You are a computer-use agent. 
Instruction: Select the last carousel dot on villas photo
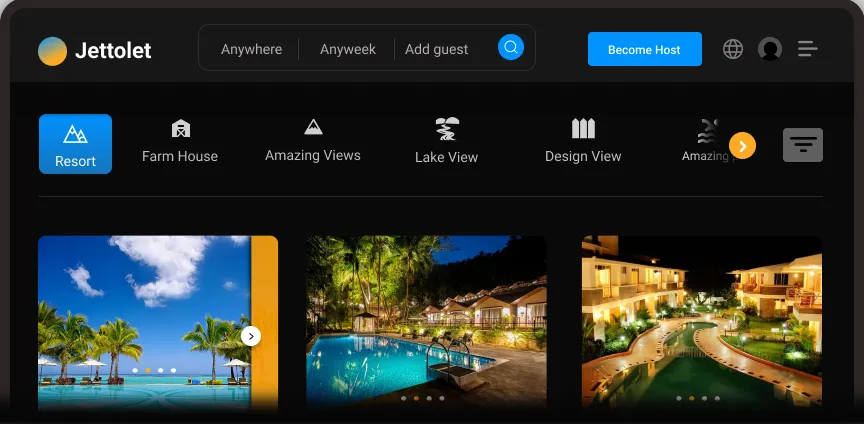[717, 398]
